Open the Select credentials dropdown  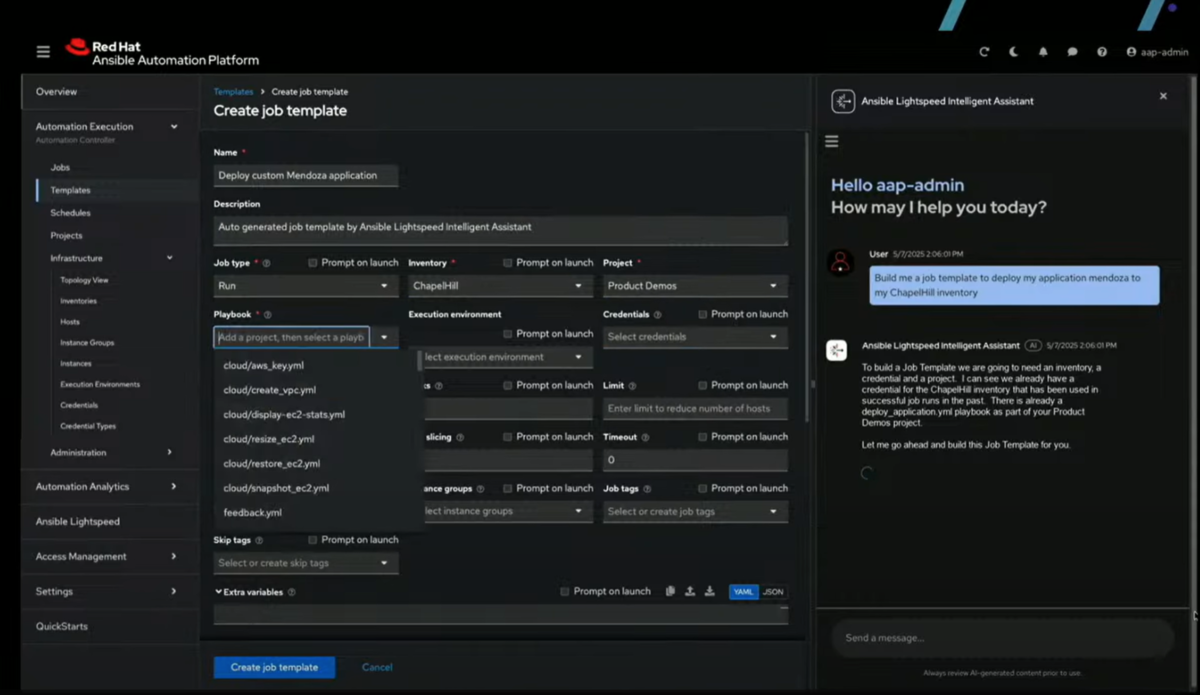pyautogui.click(x=695, y=337)
